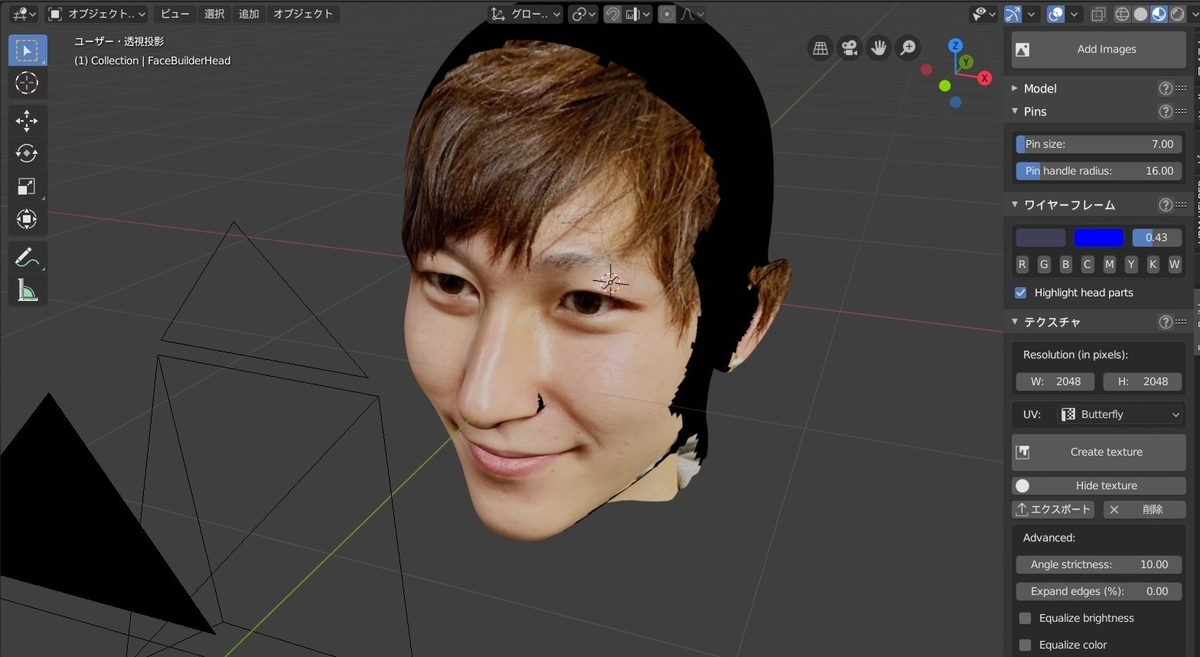Toggle the Highlight head parts checkbox
The width and height of the screenshot is (1200, 657).
(1021, 292)
